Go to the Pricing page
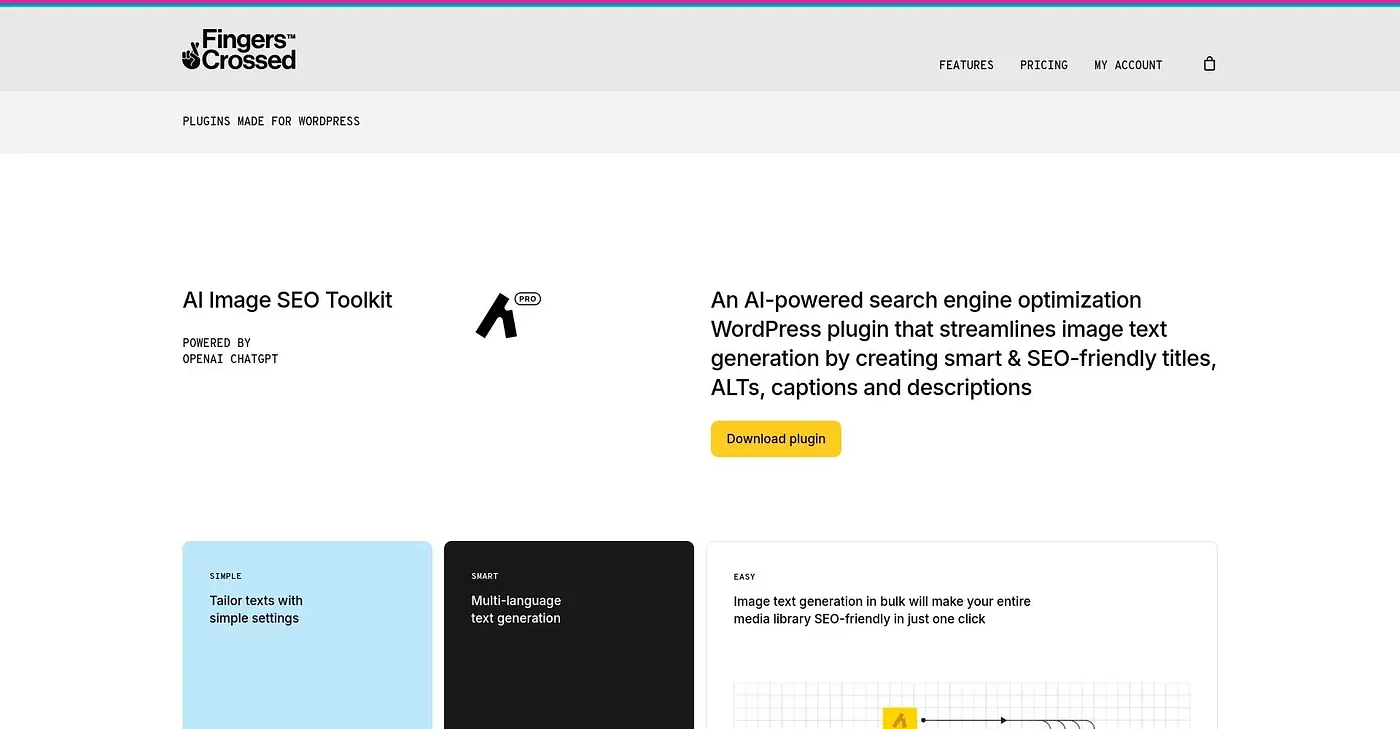Viewport: 1400px width, 729px height. (x=1044, y=65)
